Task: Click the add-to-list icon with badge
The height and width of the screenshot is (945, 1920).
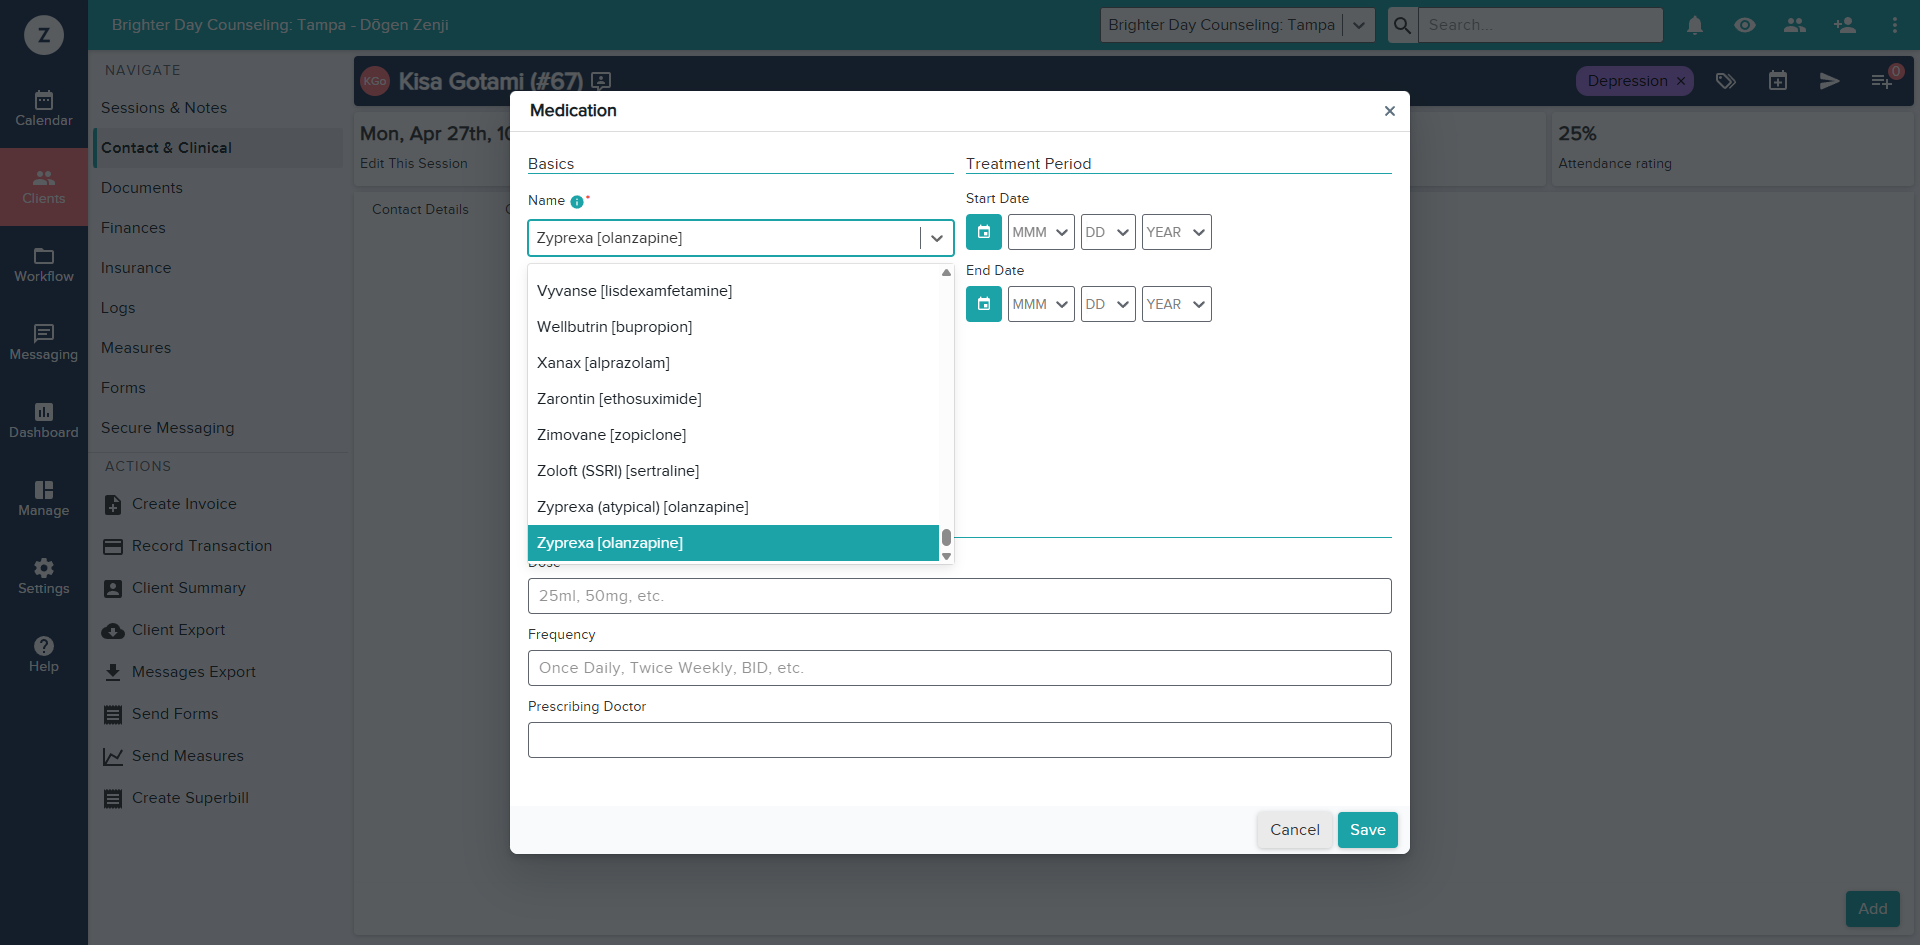Action: coord(1882,81)
